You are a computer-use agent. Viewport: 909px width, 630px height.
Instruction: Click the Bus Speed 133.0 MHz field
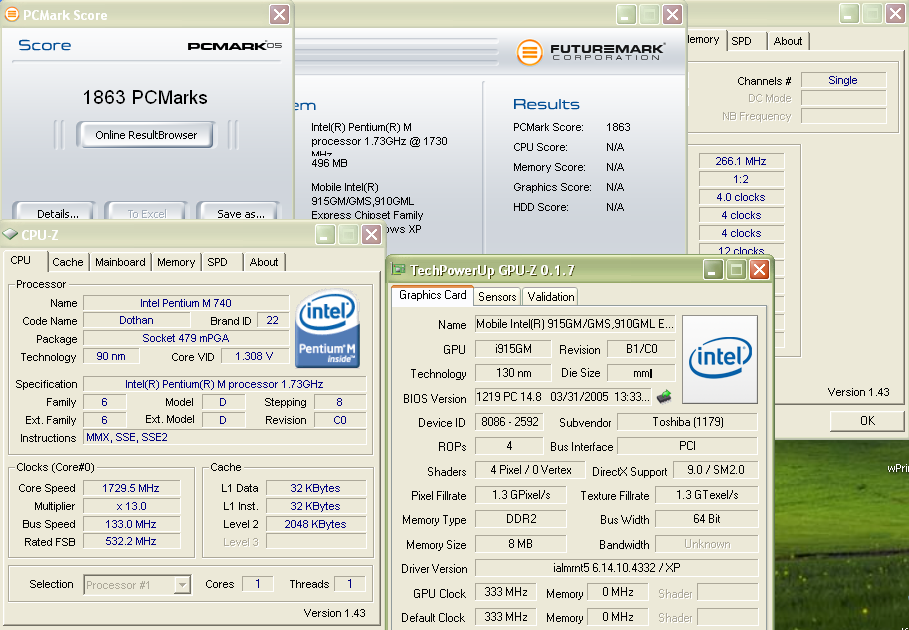(131, 524)
